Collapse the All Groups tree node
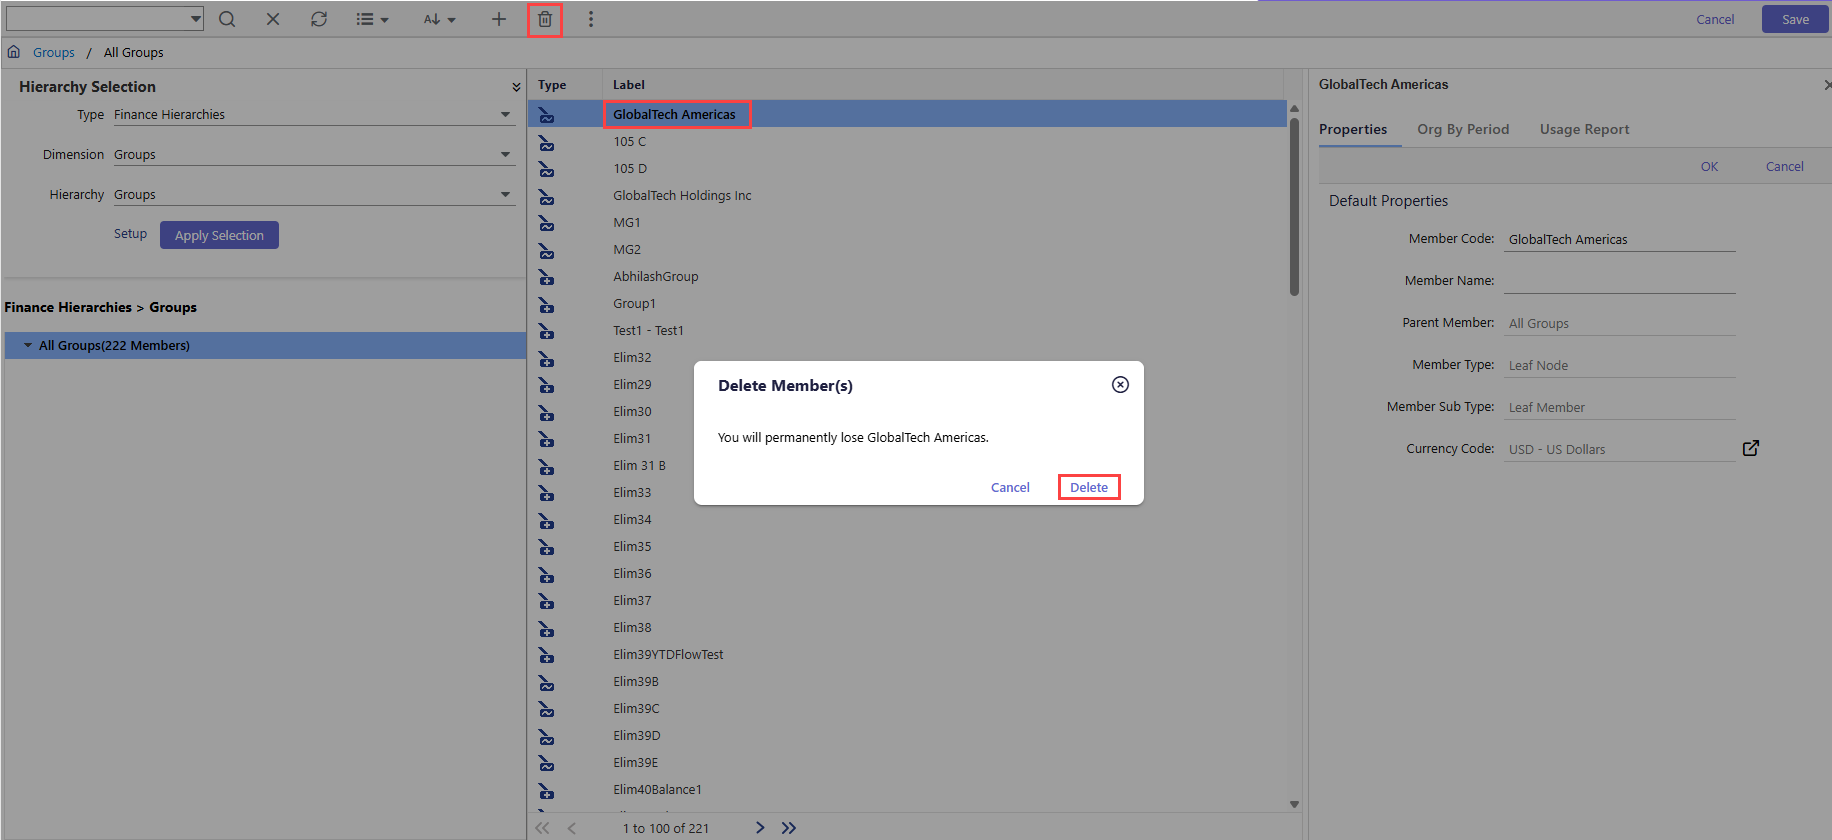This screenshot has width=1832, height=840. [x=28, y=345]
